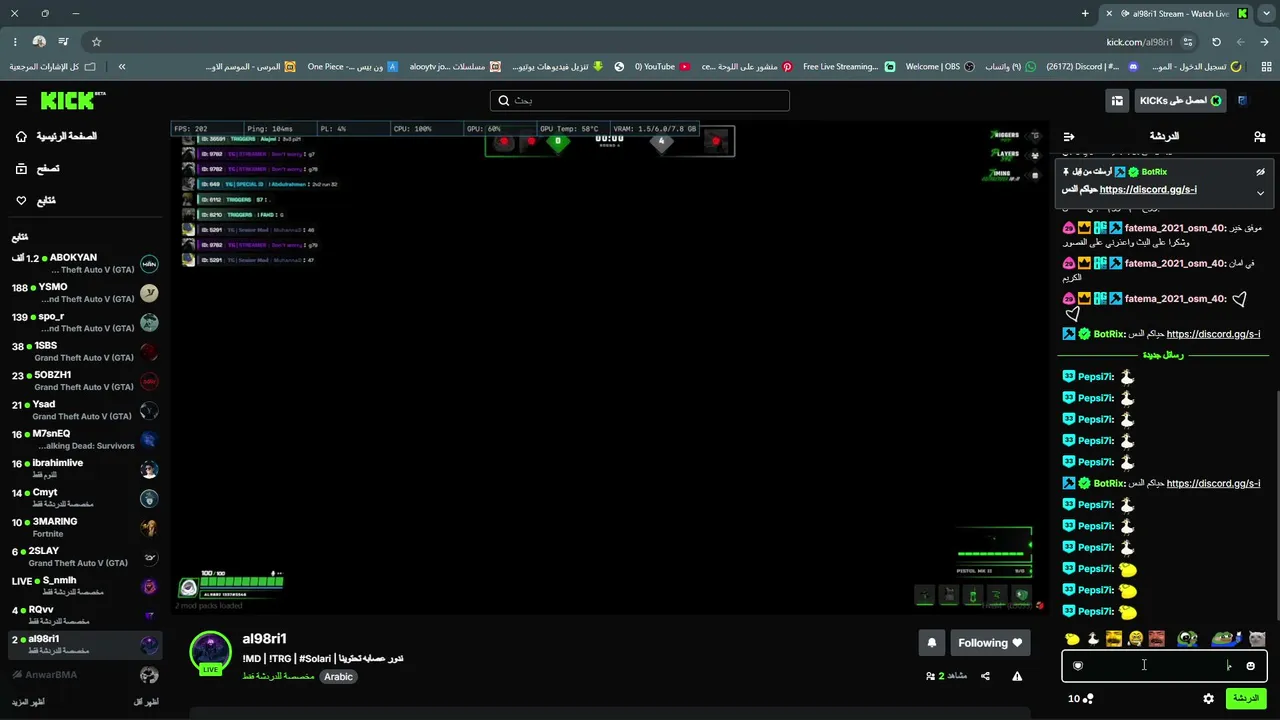This screenshot has height=720, width=1280.
Task: Open spo_r channel in sidebar
Action: click(84, 322)
